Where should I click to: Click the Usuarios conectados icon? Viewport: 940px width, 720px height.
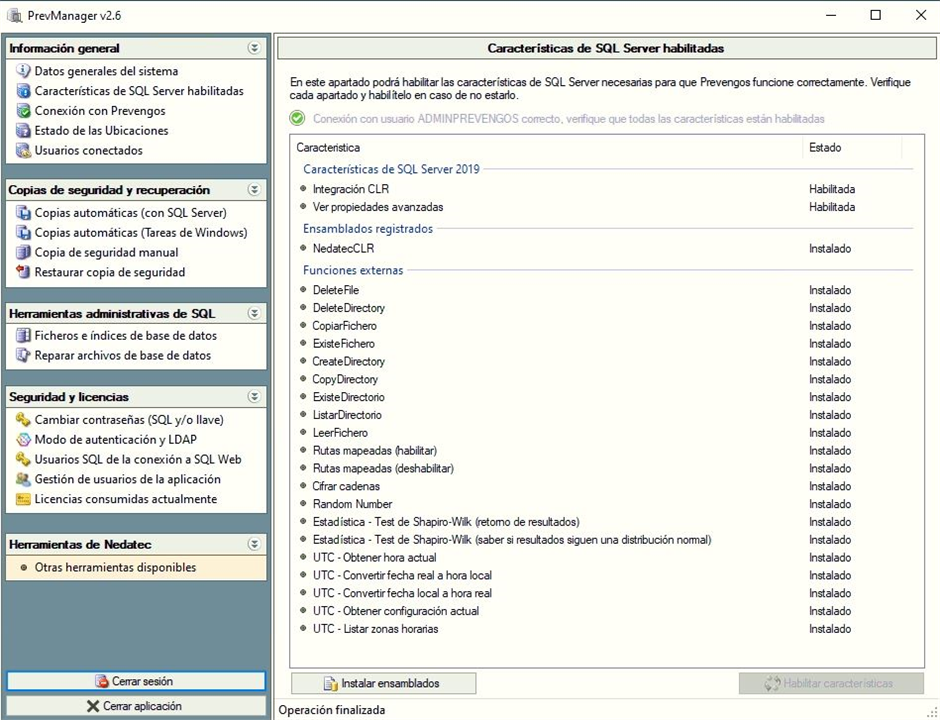pyautogui.click(x=23, y=151)
